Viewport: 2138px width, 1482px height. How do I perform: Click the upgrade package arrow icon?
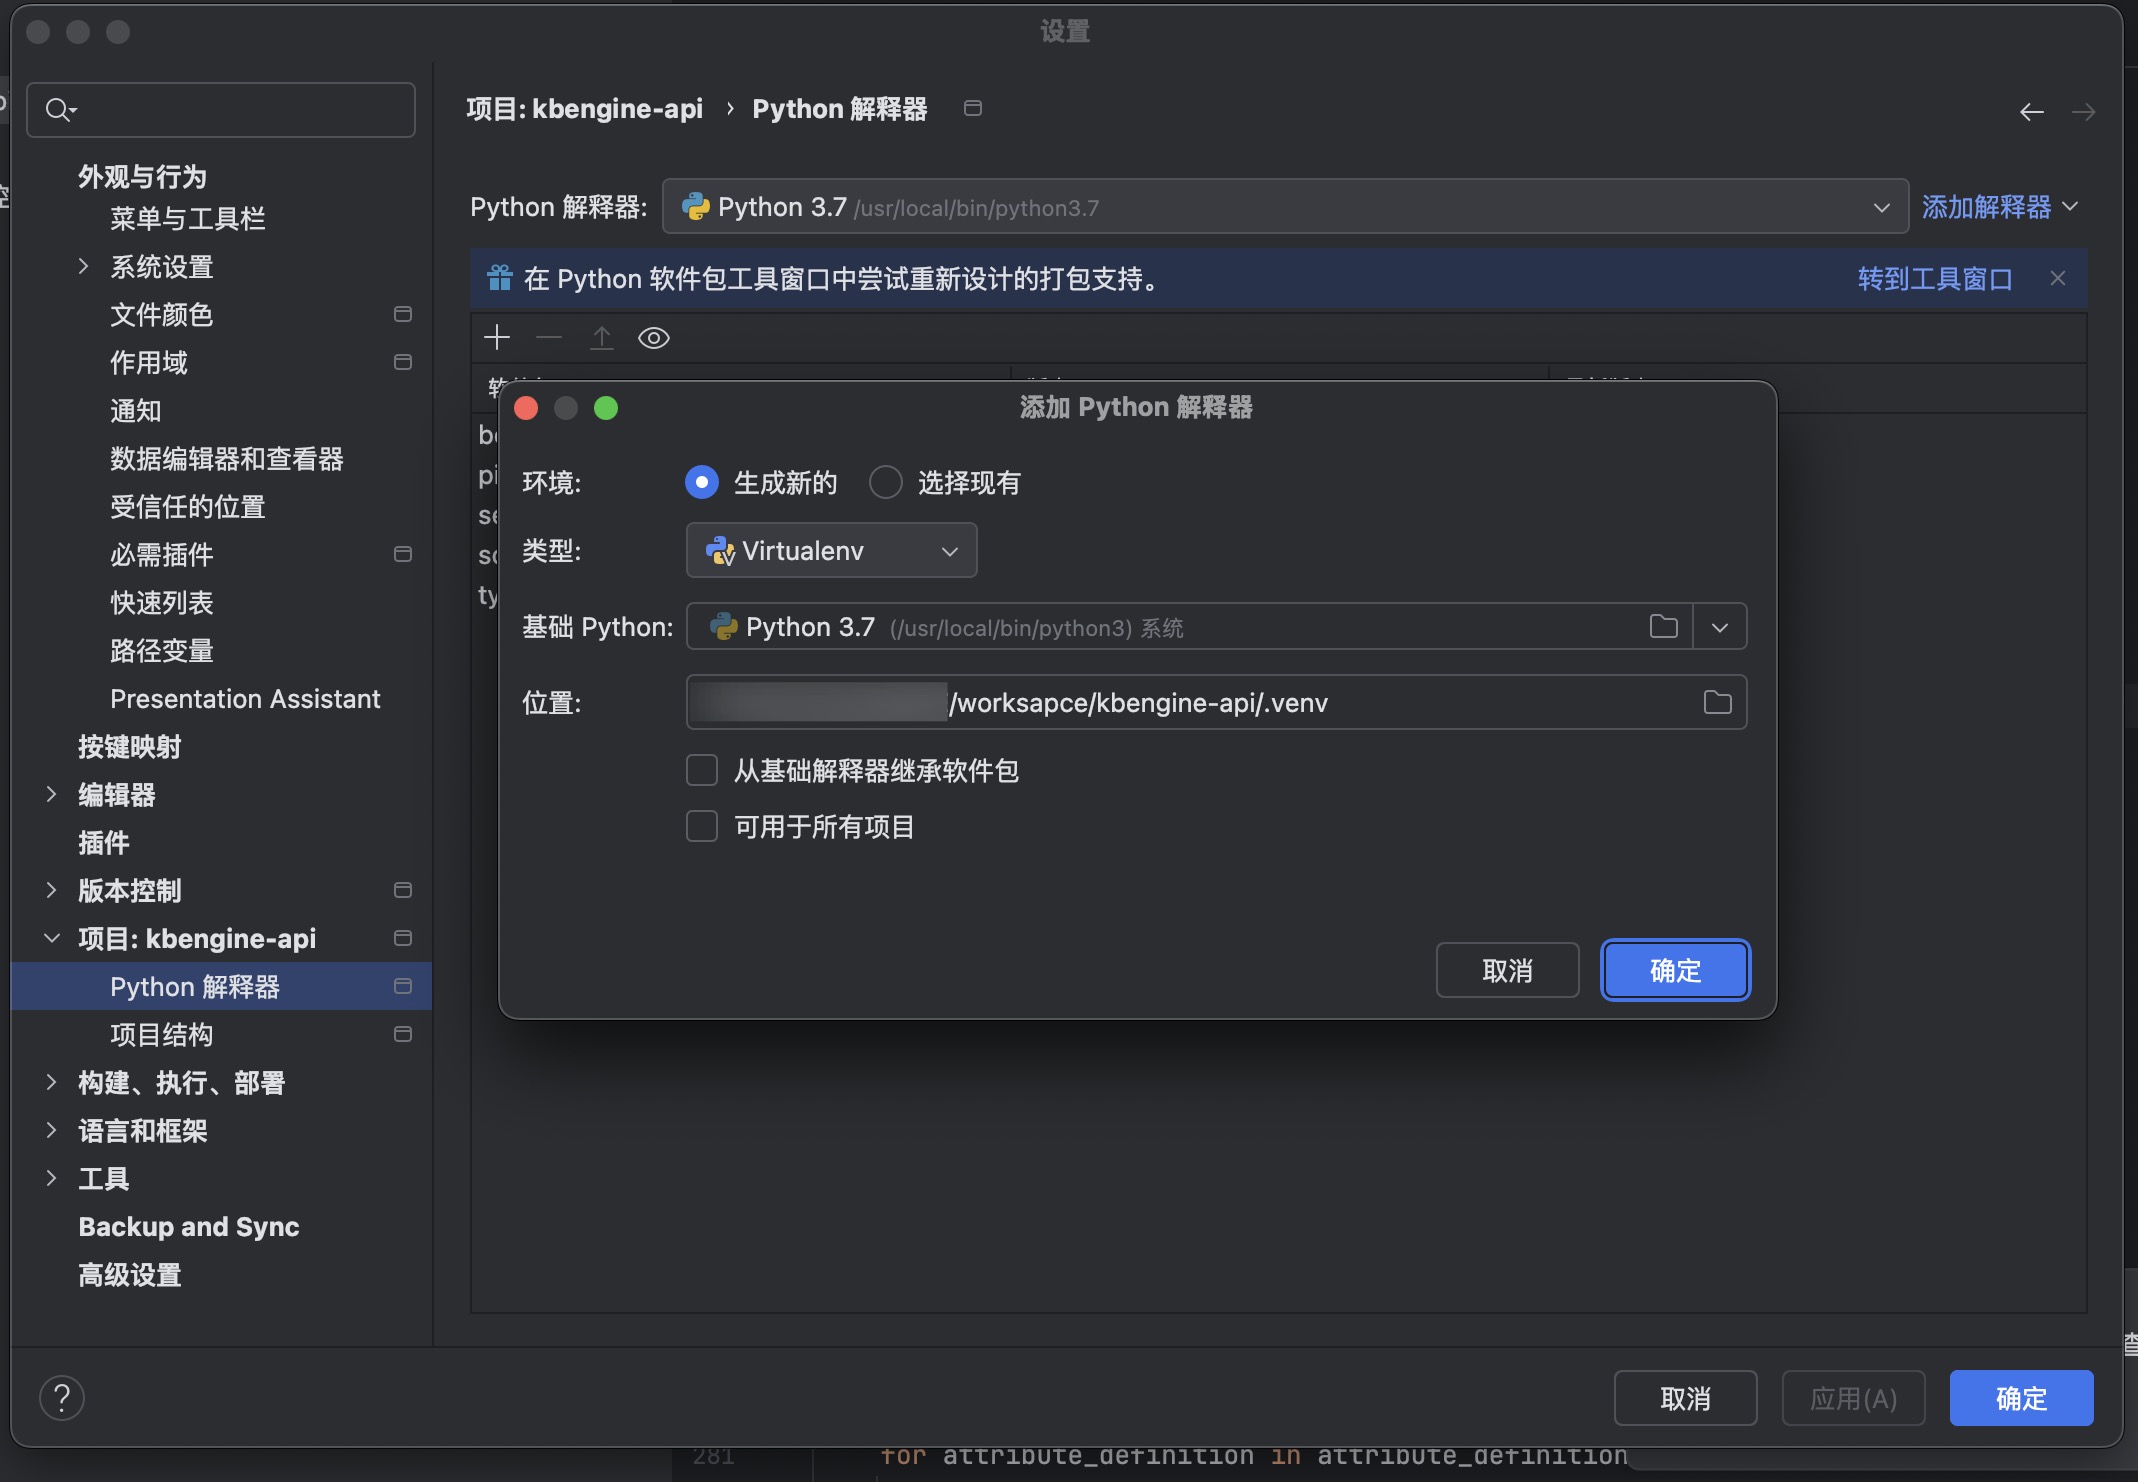click(x=601, y=338)
